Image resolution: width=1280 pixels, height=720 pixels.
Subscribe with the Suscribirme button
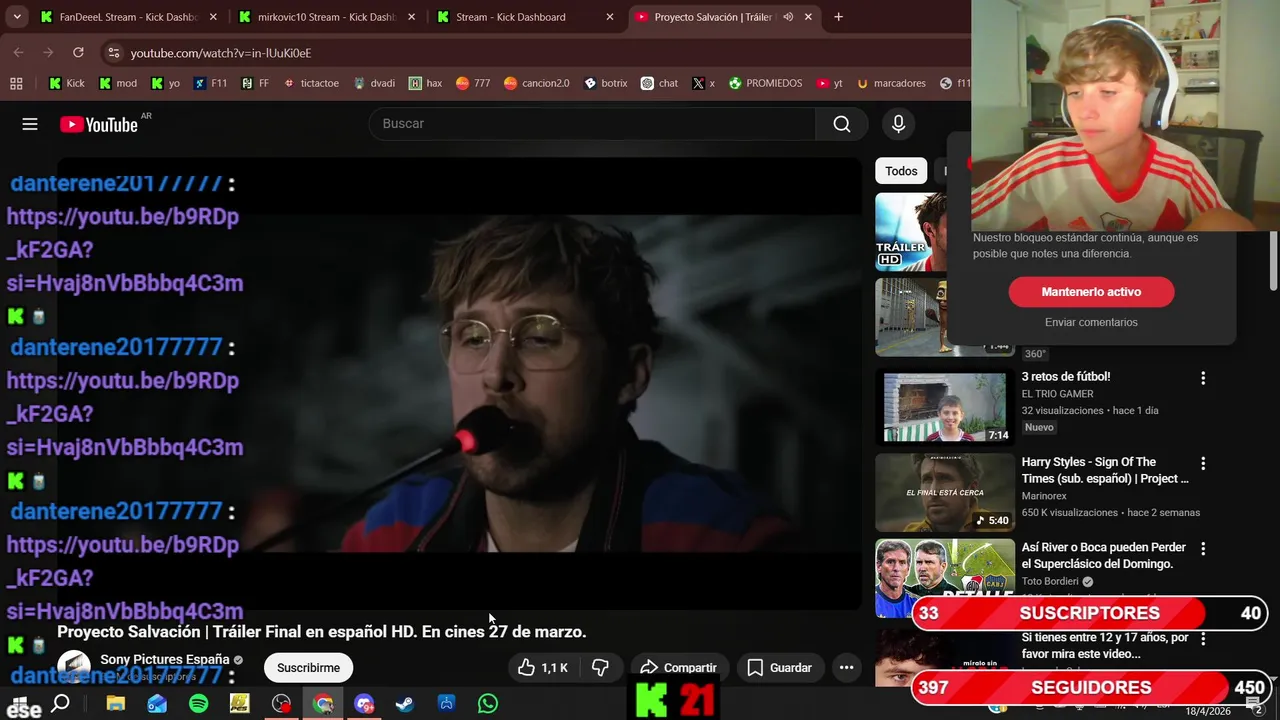pos(308,668)
